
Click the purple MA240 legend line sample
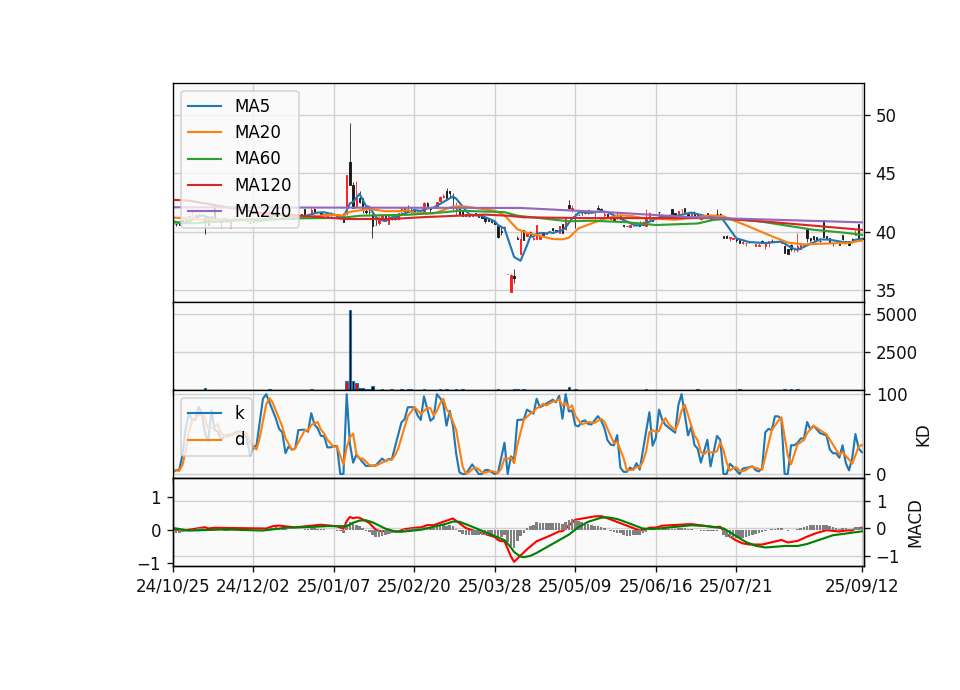[204, 211]
